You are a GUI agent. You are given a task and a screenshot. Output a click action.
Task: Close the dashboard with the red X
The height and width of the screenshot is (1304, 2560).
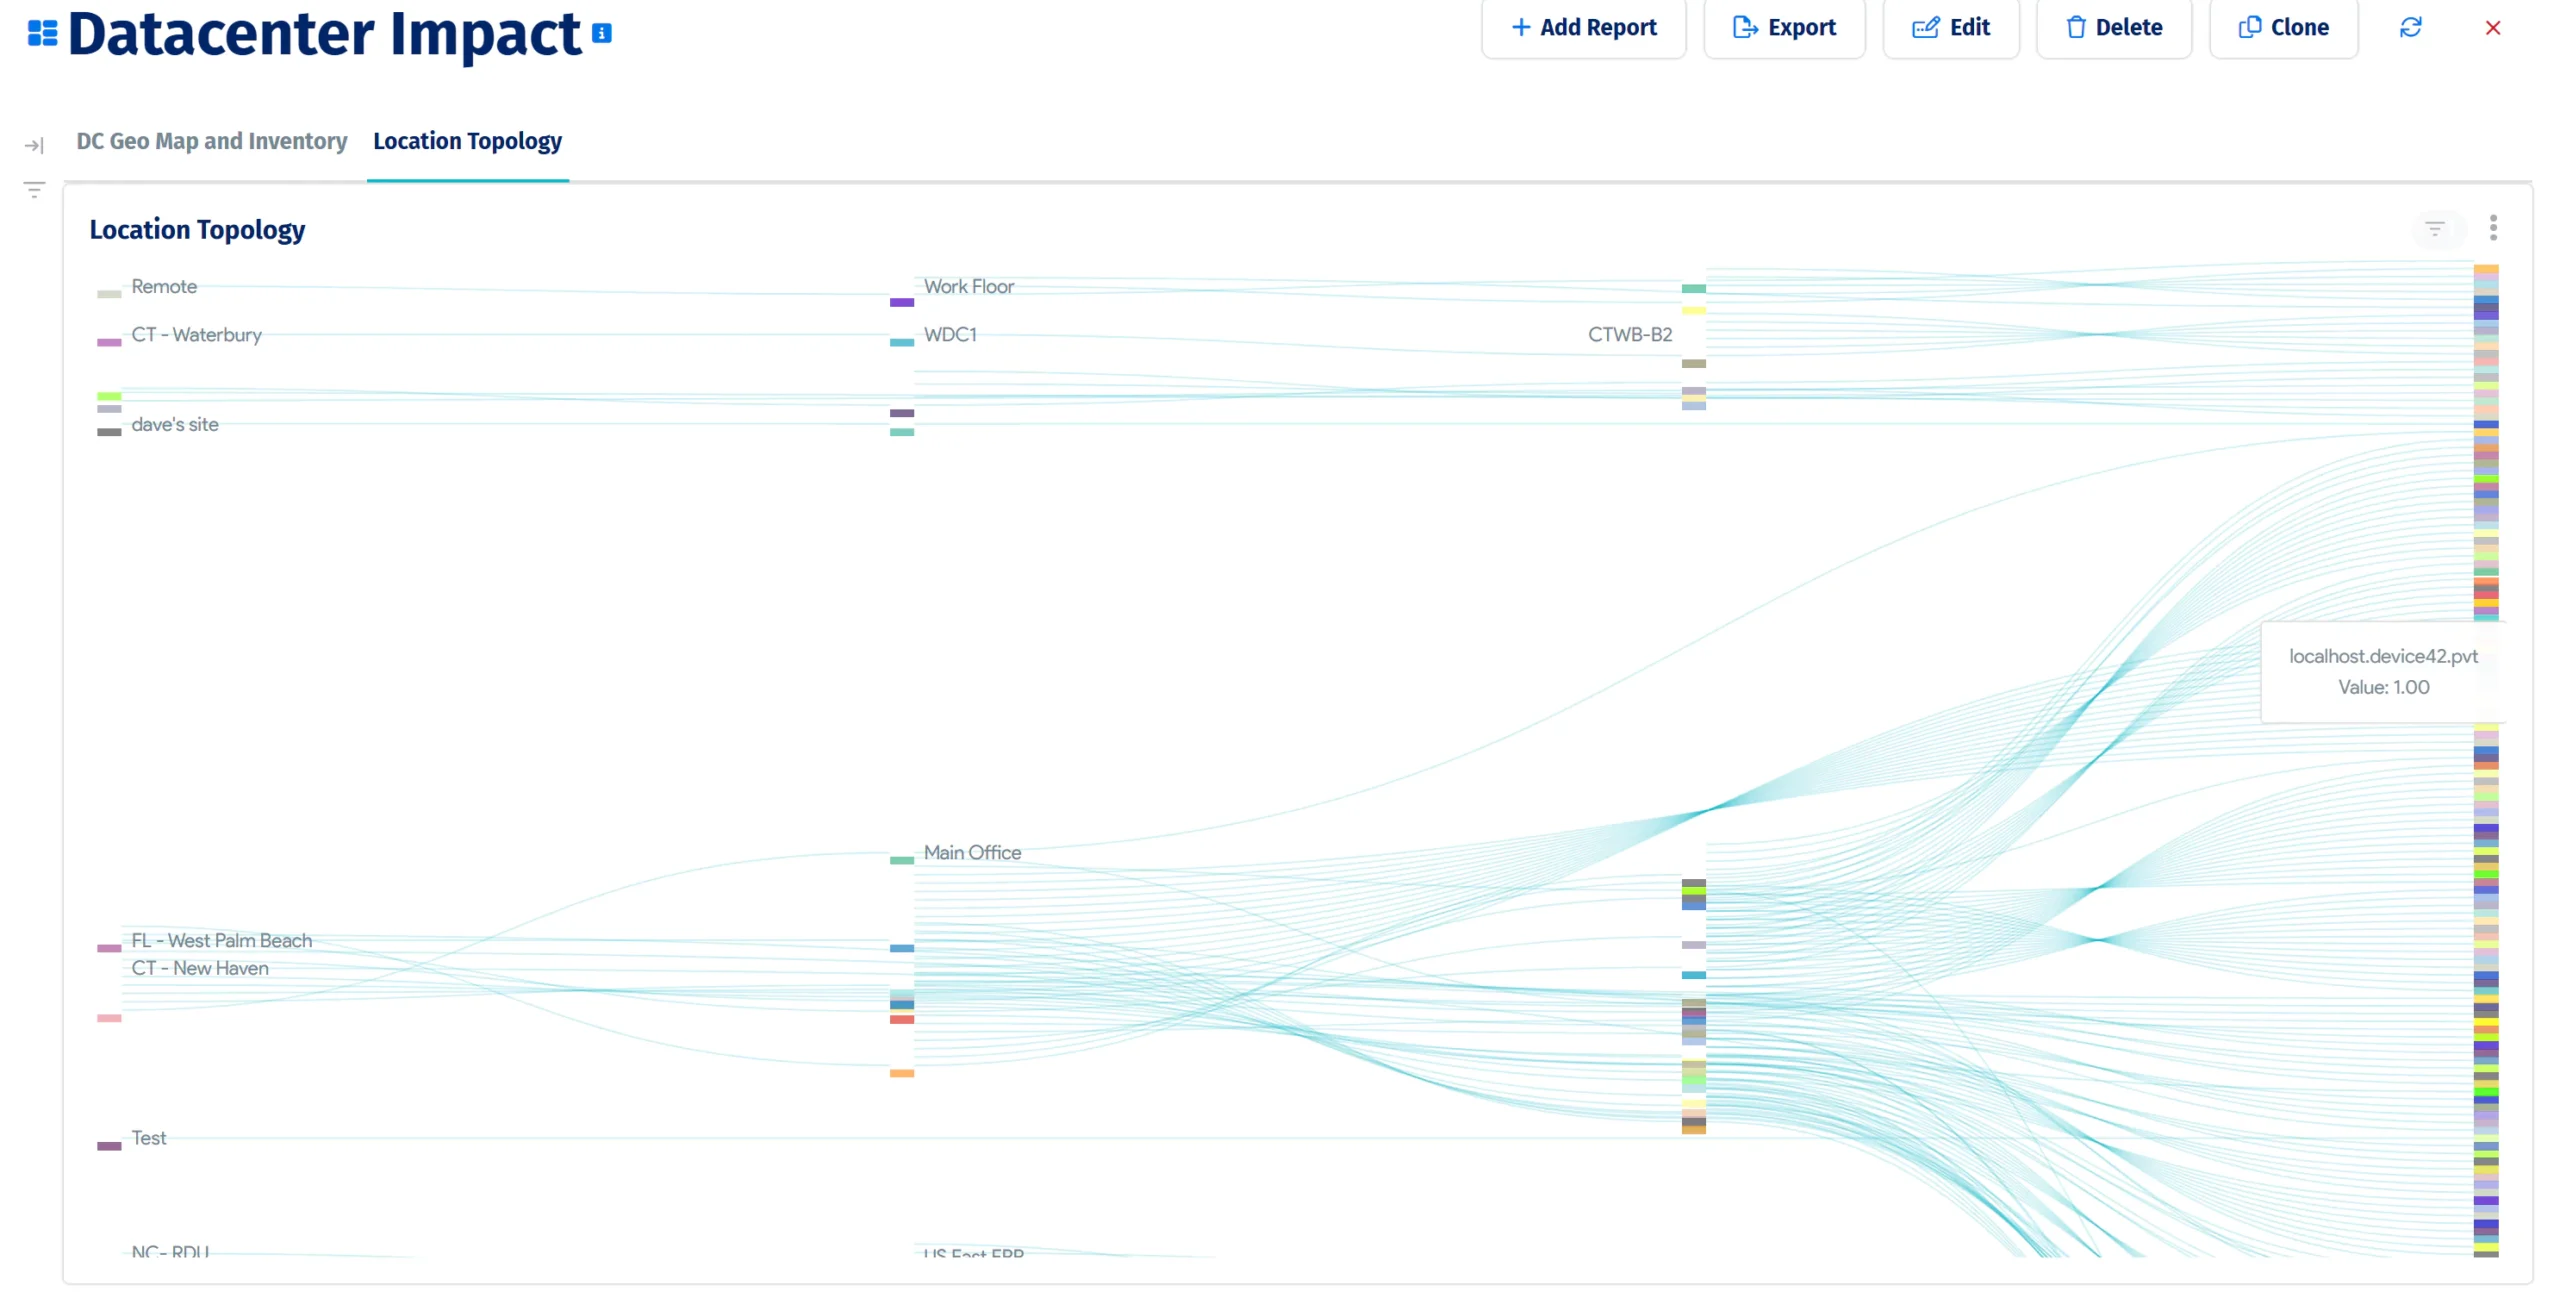pyautogui.click(x=2492, y=27)
